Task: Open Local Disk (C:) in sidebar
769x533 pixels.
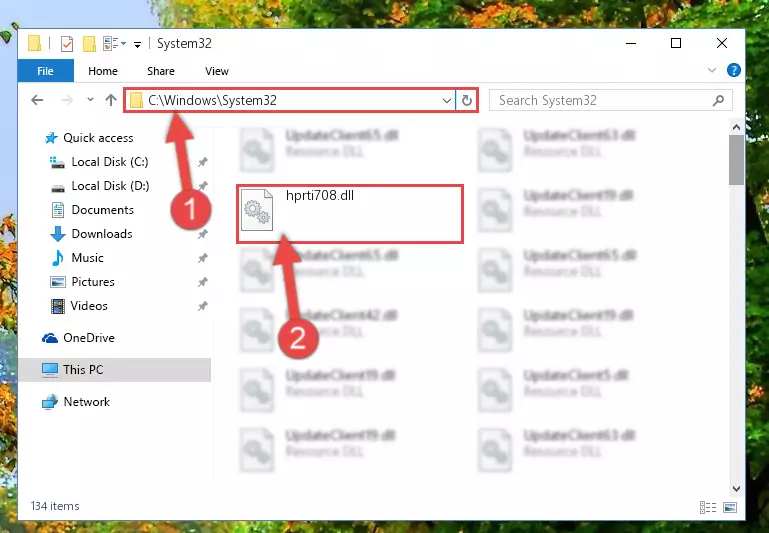Action: click(x=110, y=162)
